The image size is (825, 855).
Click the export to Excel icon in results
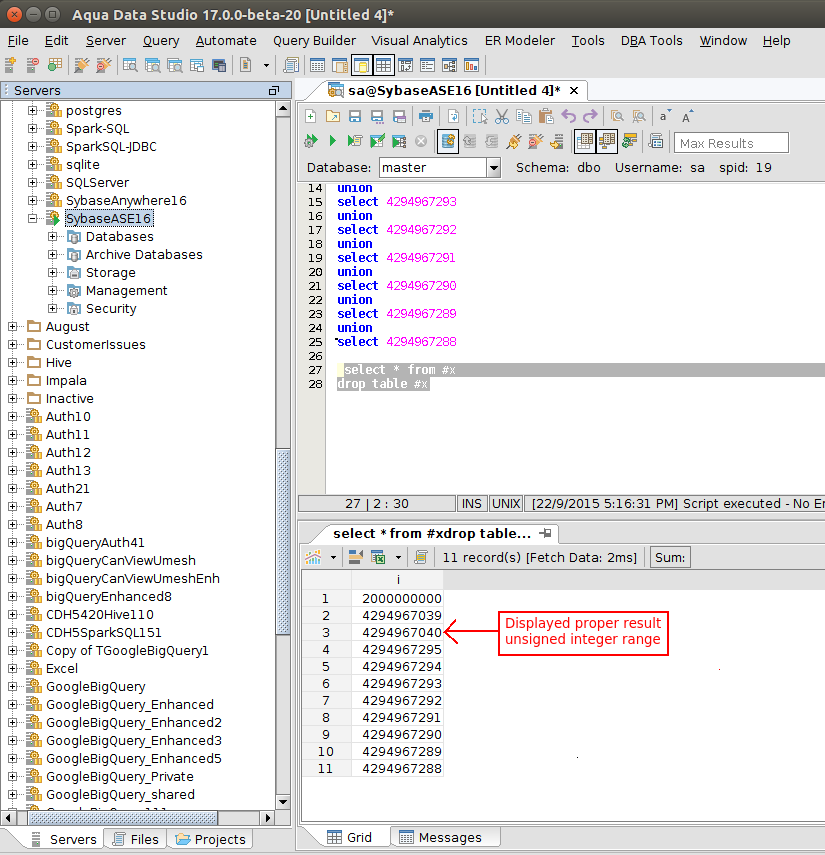click(378, 557)
